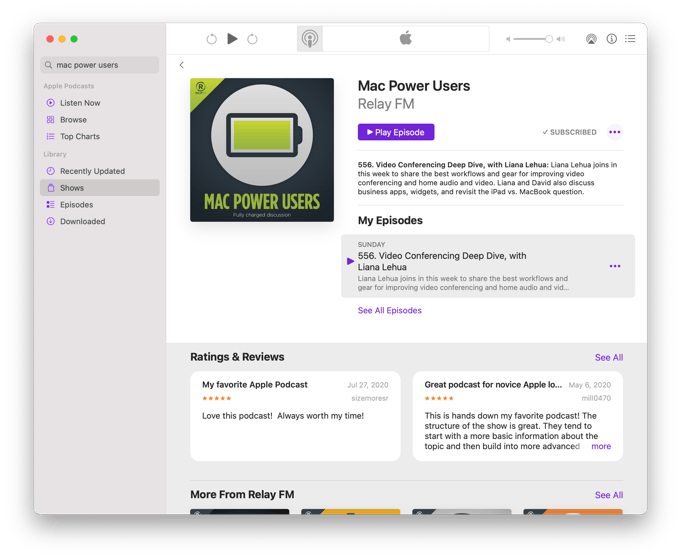The height and width of the screenshot is (559, 681).
Task: Click the search field containing mac power users
Action: click(99, 65)
